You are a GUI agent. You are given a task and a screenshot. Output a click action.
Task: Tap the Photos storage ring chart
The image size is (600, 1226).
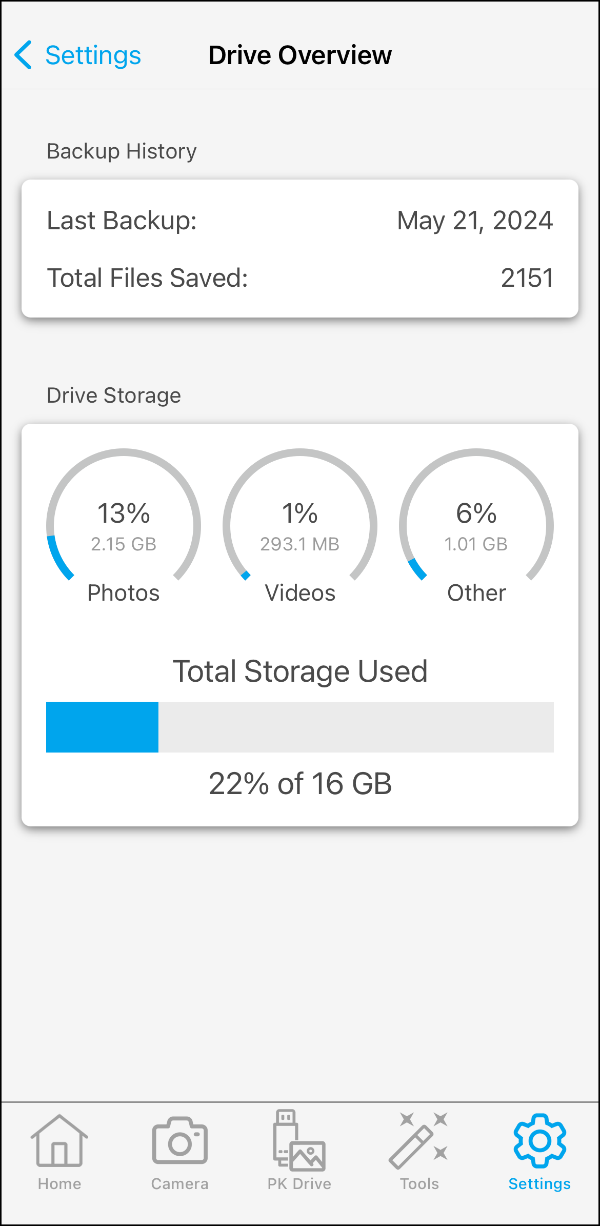(123, 520)
